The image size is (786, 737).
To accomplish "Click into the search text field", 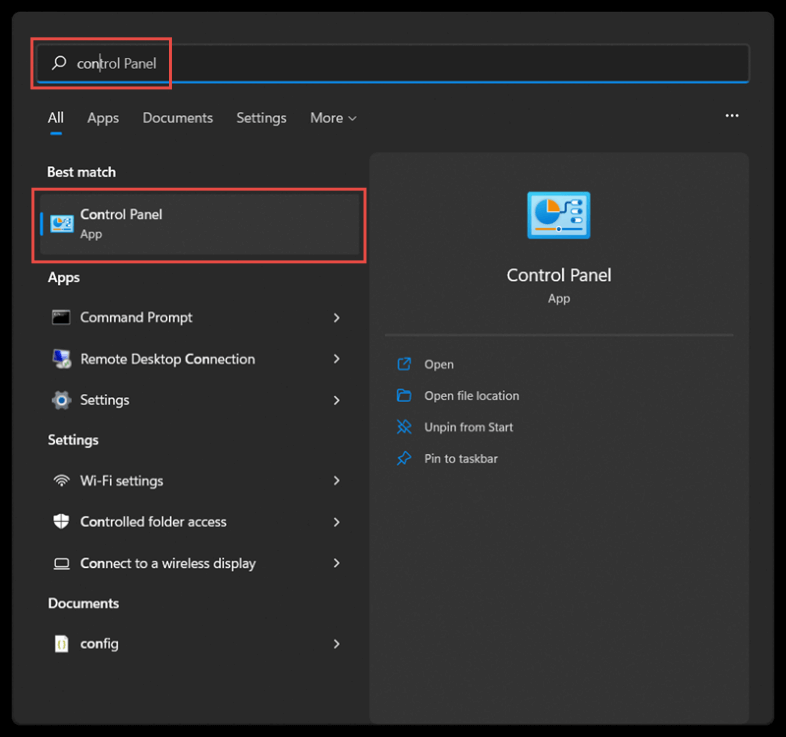I will [x=392, y=63].
